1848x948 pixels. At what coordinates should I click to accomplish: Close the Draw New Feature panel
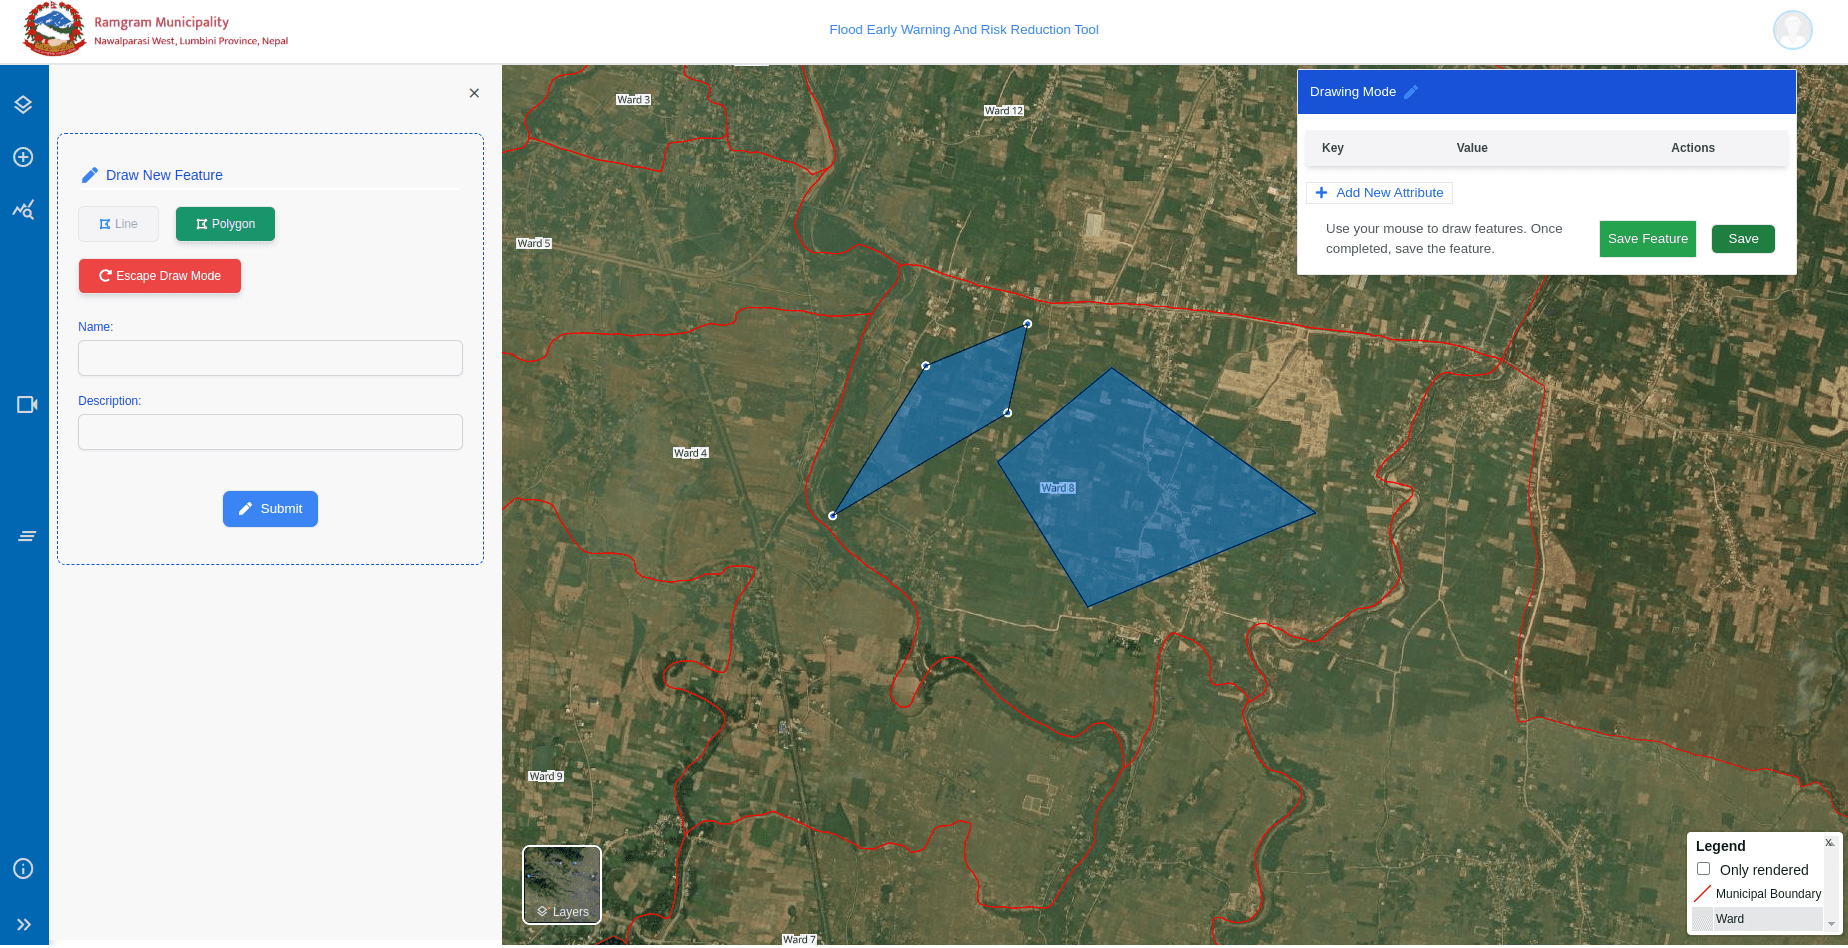pos(474,93)
